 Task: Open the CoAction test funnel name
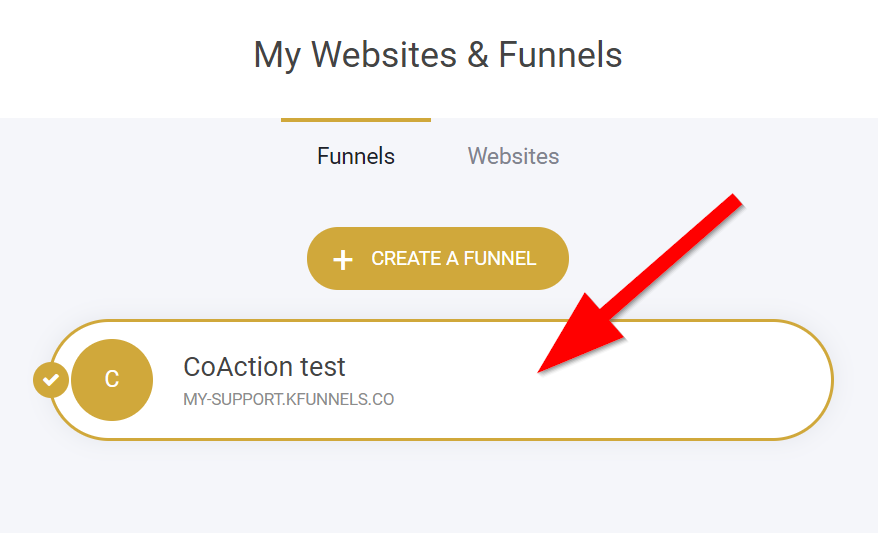[x=264, y=367]
